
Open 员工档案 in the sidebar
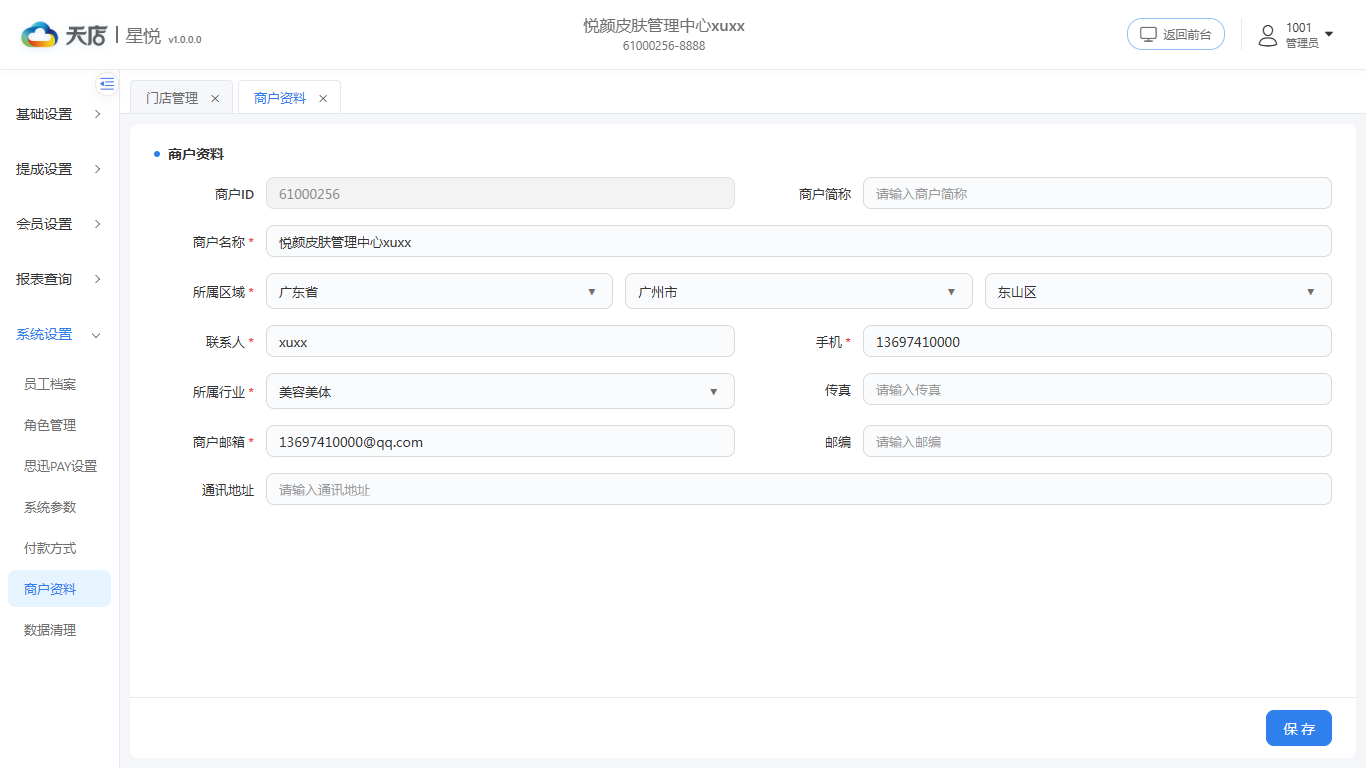(x=59, y=384)
